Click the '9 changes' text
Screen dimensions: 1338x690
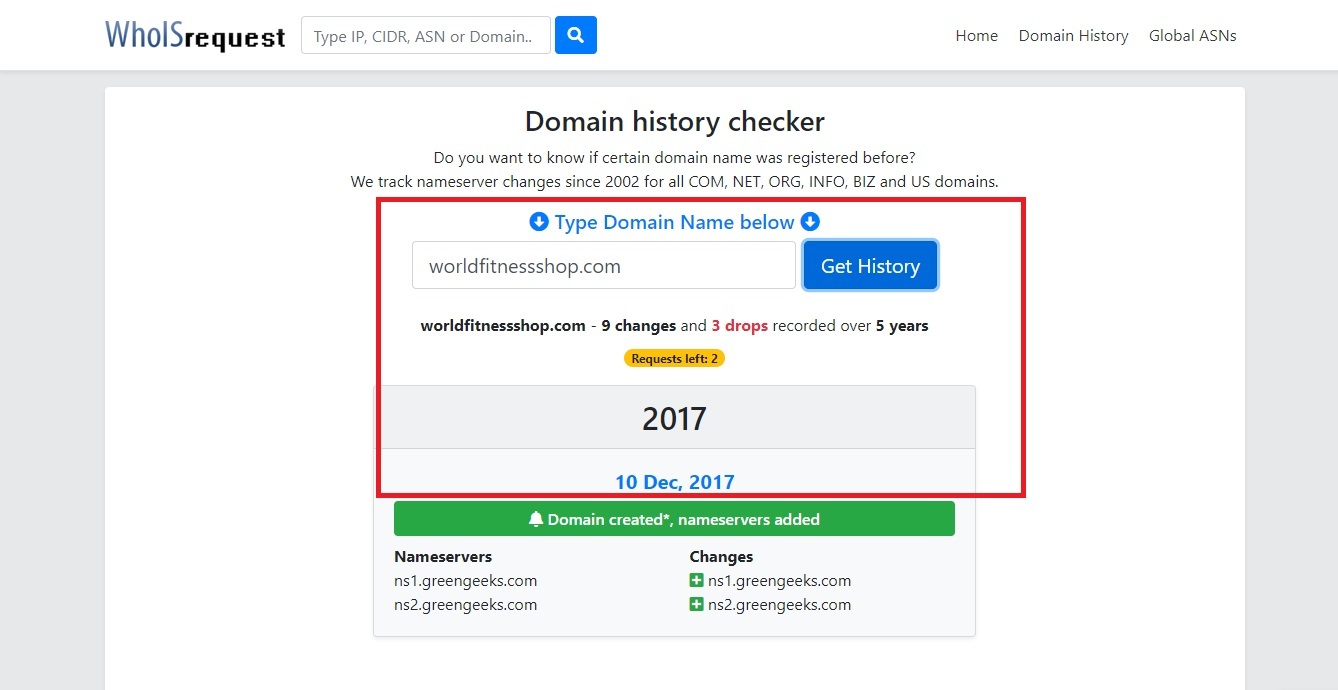[x=638, y=325]
